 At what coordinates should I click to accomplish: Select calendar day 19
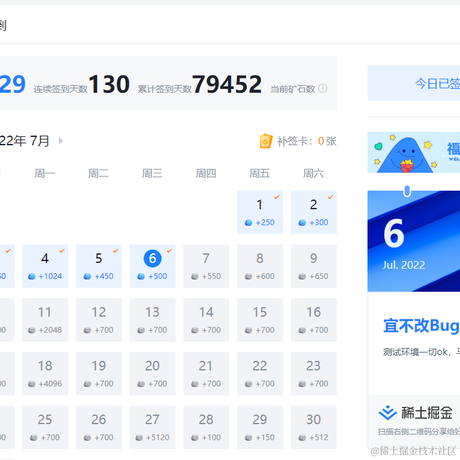pos(99,374)
